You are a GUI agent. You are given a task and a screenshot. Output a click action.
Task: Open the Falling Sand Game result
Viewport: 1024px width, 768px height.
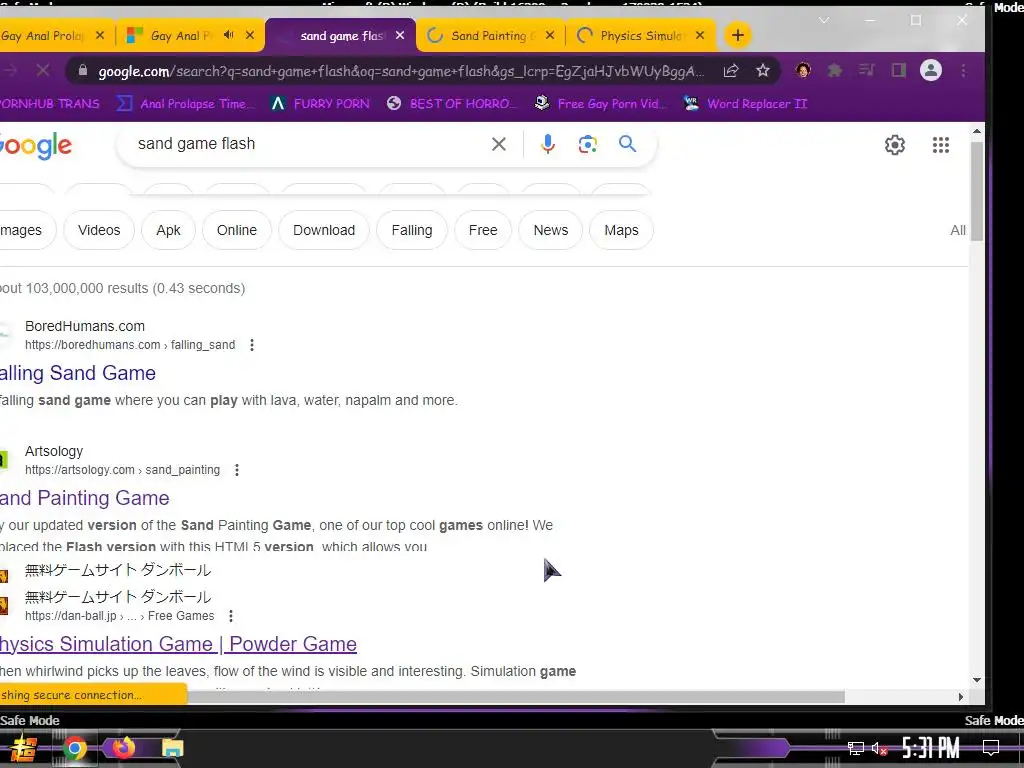click(78, 373)
